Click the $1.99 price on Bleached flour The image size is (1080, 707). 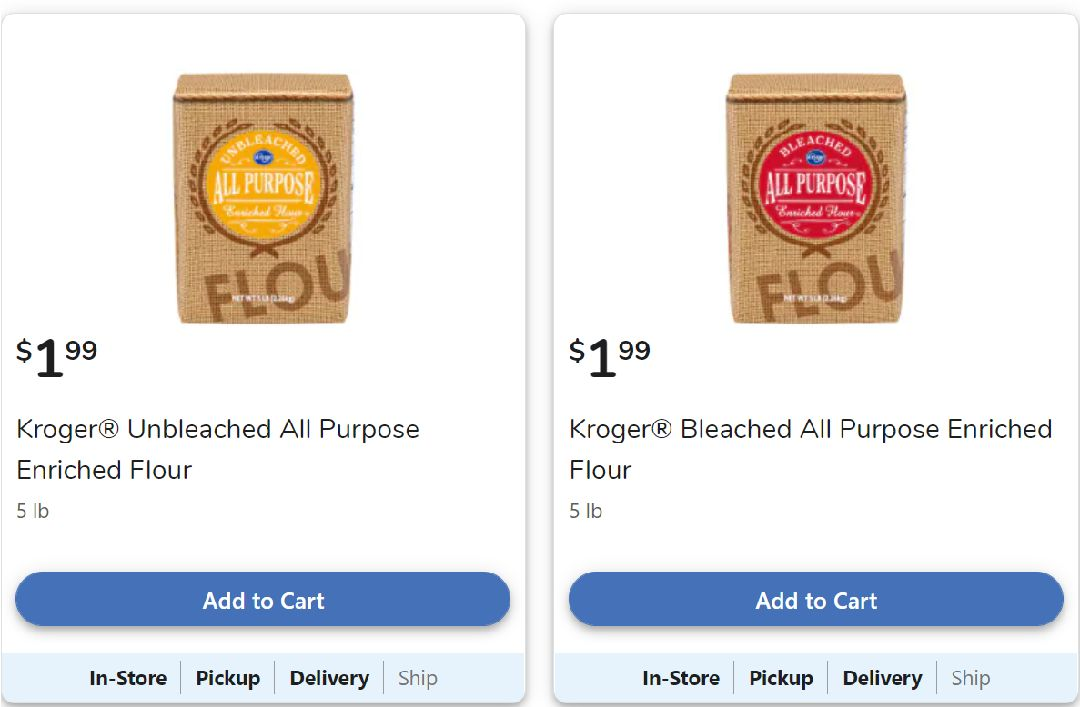pyautogui.click(x=610, y=357)
